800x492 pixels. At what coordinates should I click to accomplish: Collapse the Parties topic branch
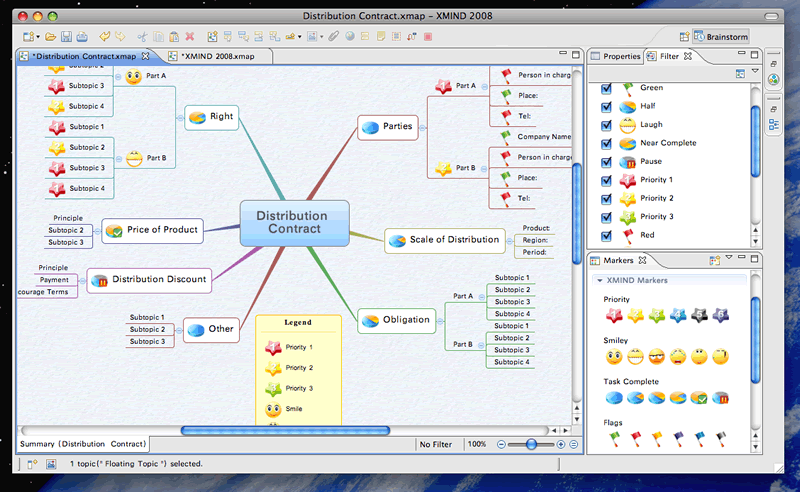point(422,128)
